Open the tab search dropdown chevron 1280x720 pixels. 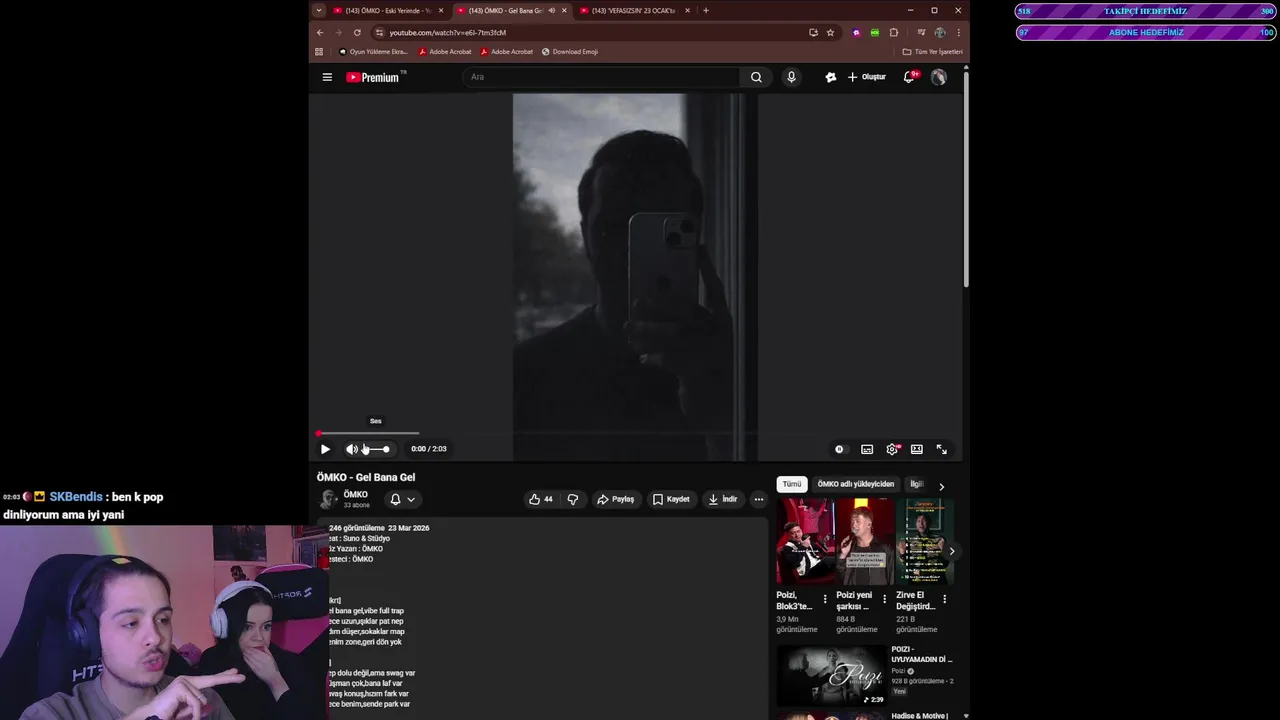[319, 10]
